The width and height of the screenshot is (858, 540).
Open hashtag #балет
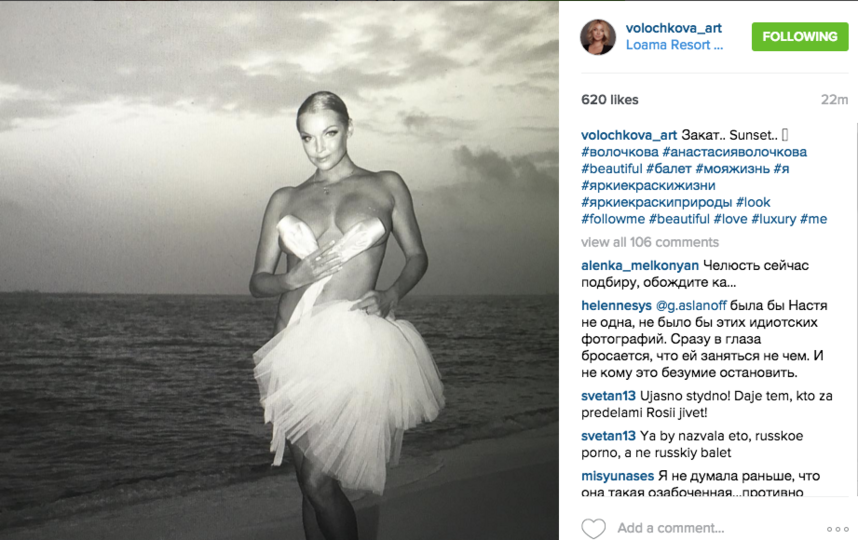(x=669, y=169)
